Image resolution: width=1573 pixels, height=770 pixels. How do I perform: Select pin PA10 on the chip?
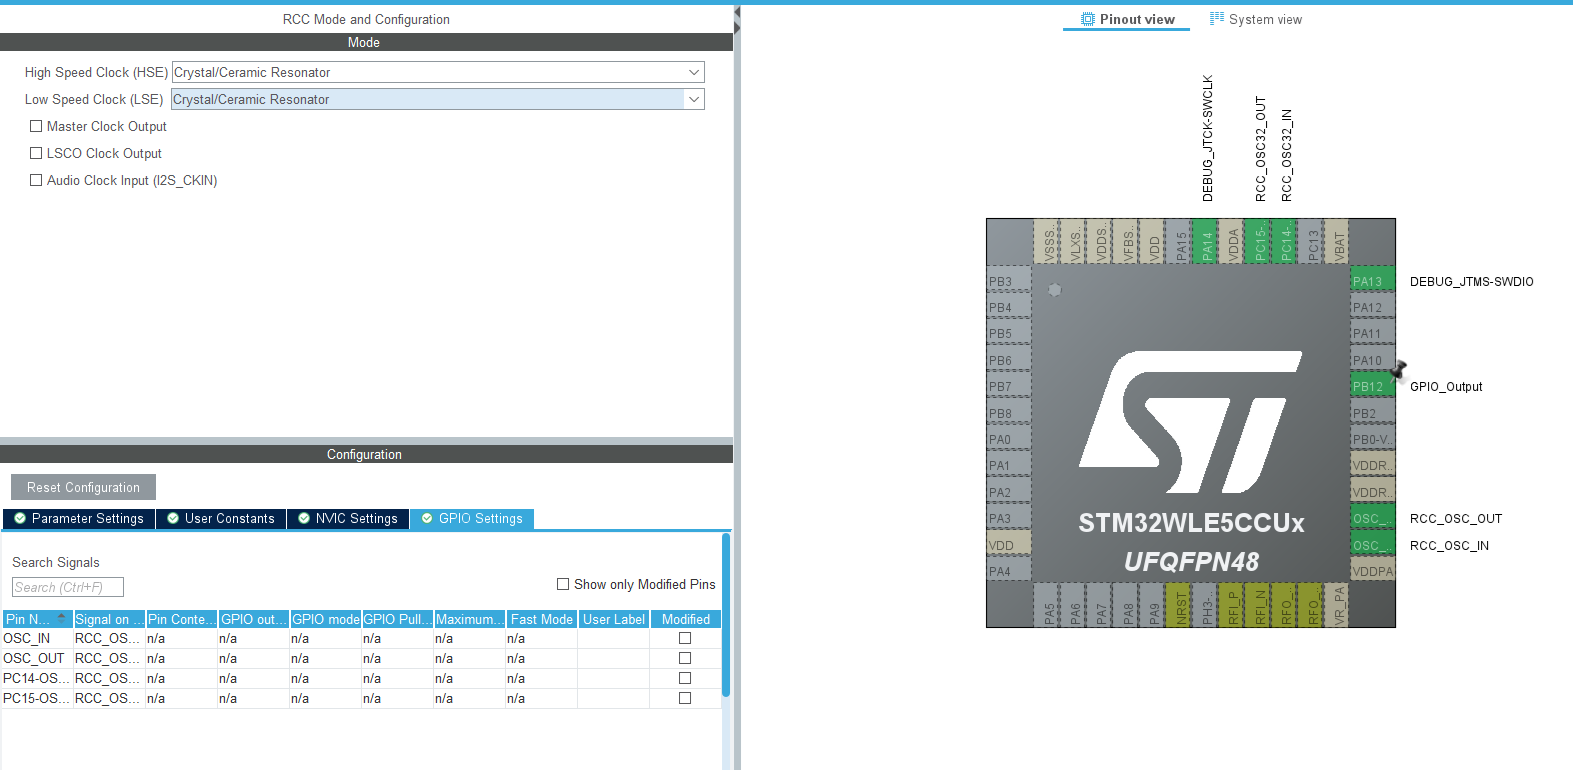pyautogui.click(x=1373, y=360)
